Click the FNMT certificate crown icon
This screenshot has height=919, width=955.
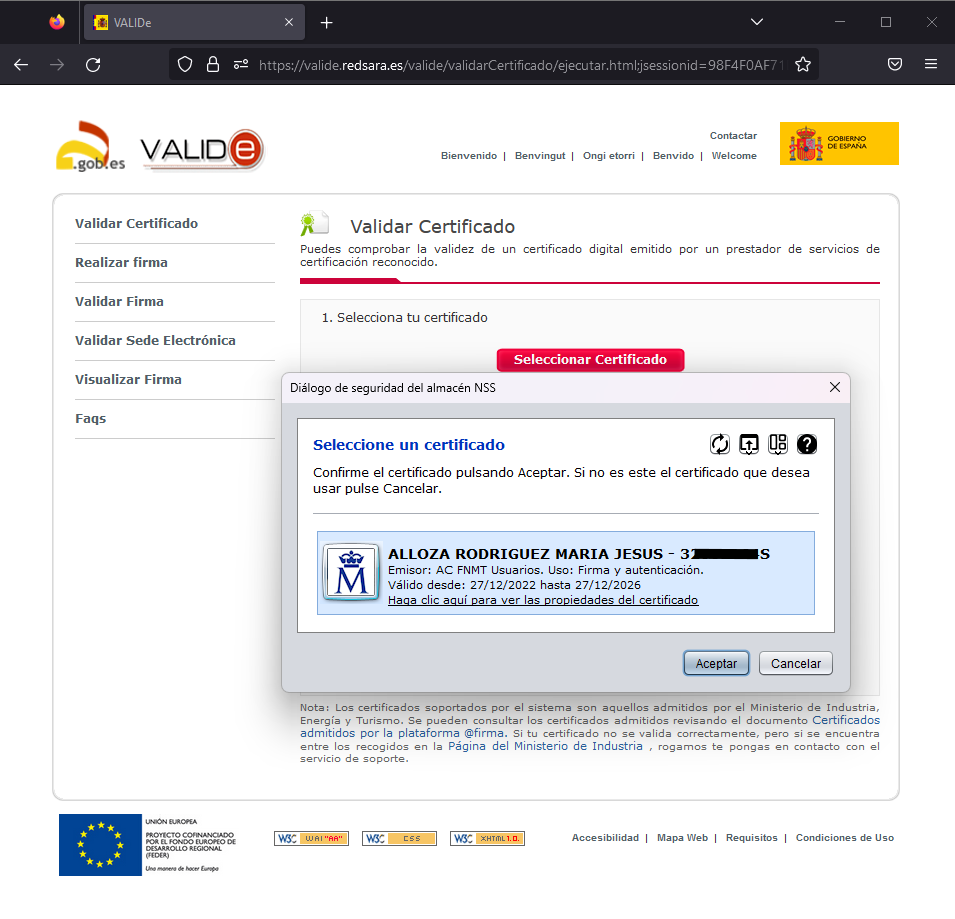(351, 573)
